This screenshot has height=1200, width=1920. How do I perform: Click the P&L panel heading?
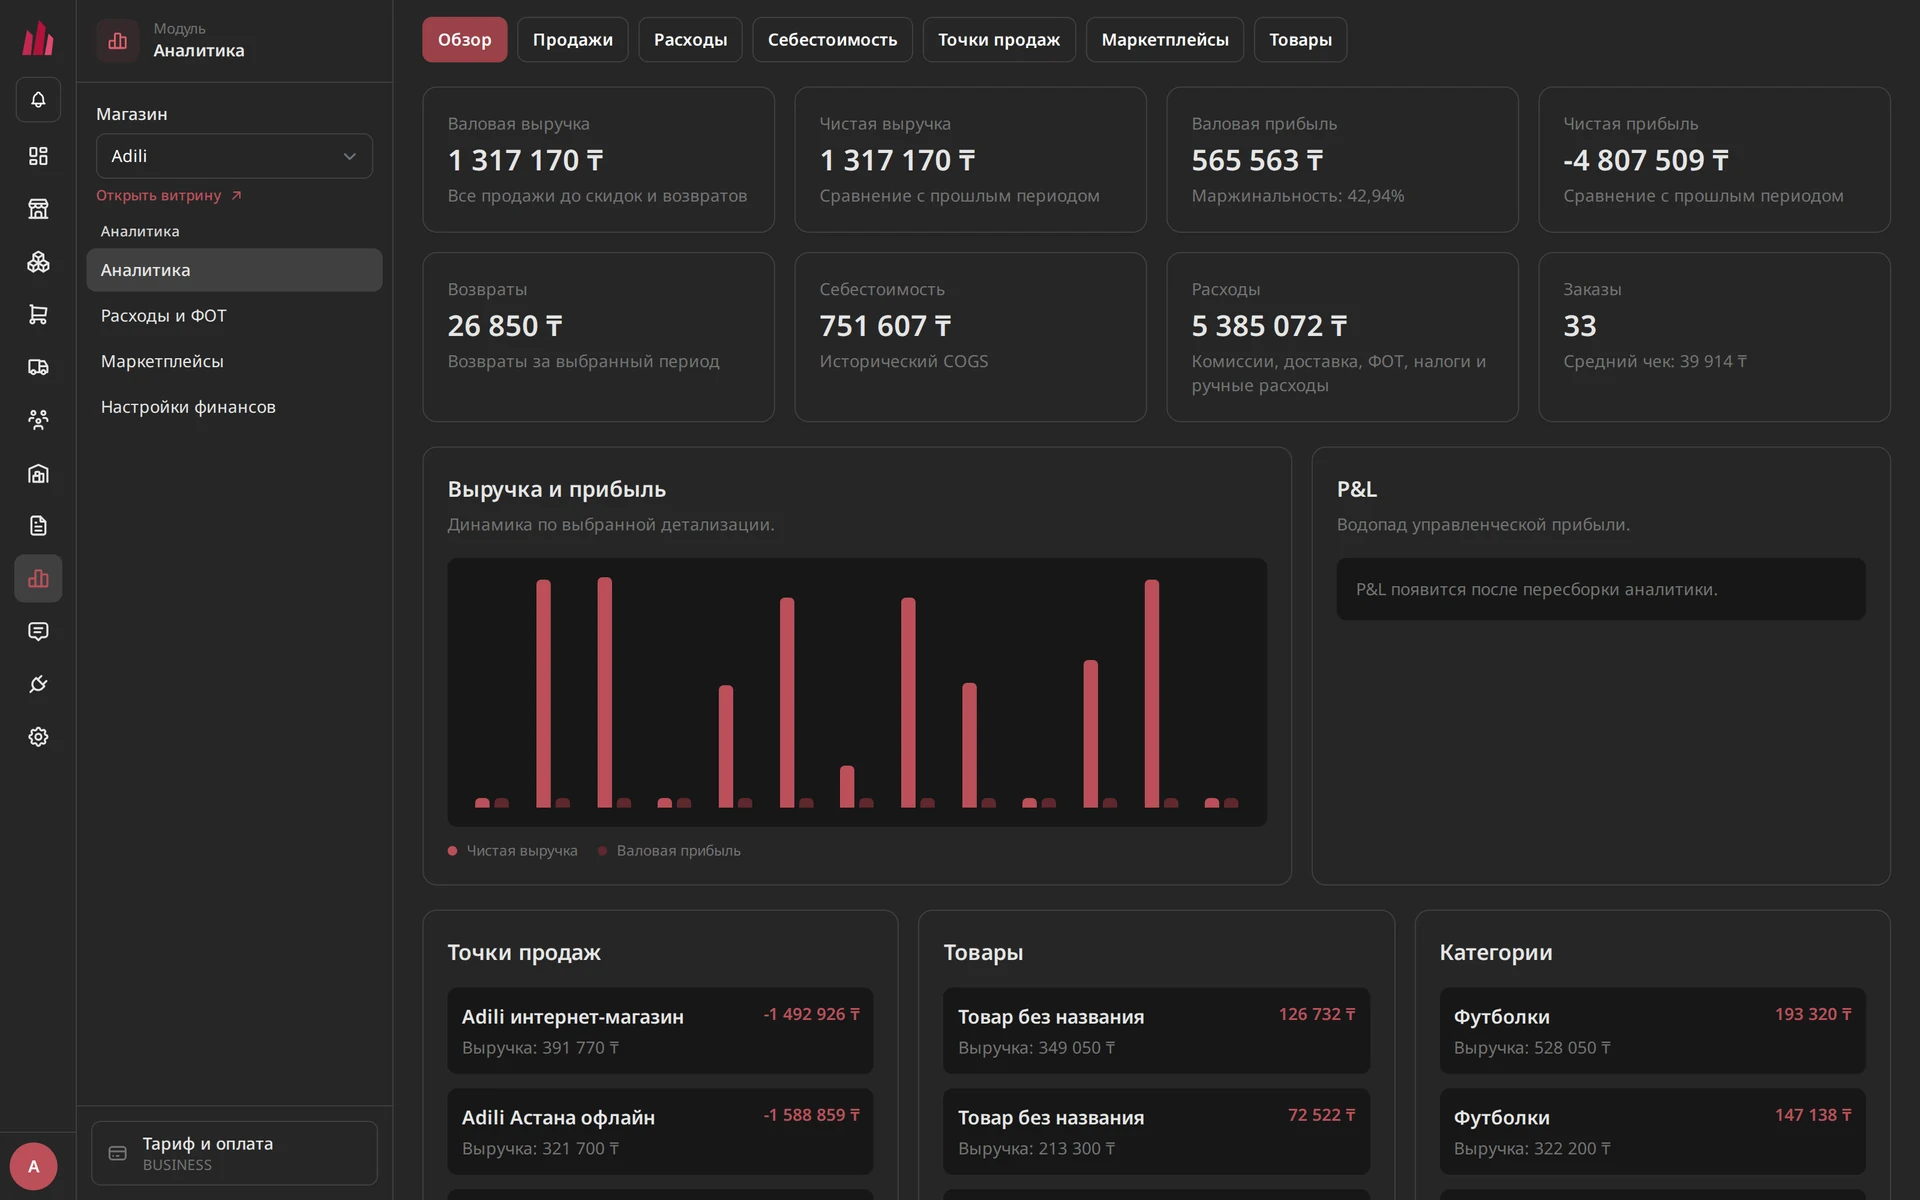coord(1357,490)
